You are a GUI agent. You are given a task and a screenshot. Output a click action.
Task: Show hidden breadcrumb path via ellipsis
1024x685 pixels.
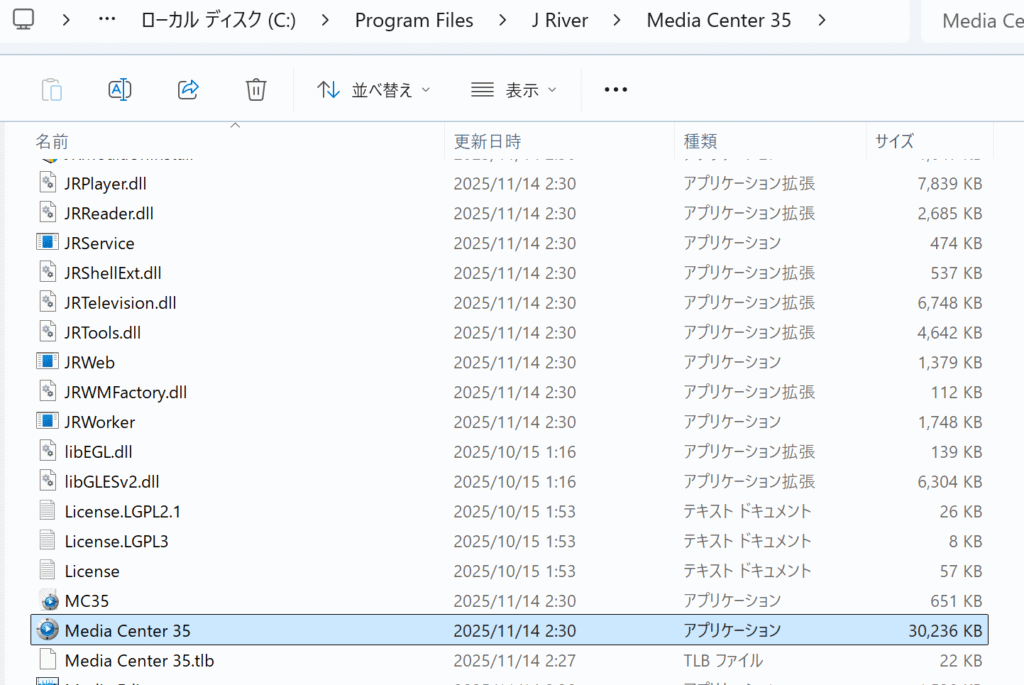(x=108, y=20)
